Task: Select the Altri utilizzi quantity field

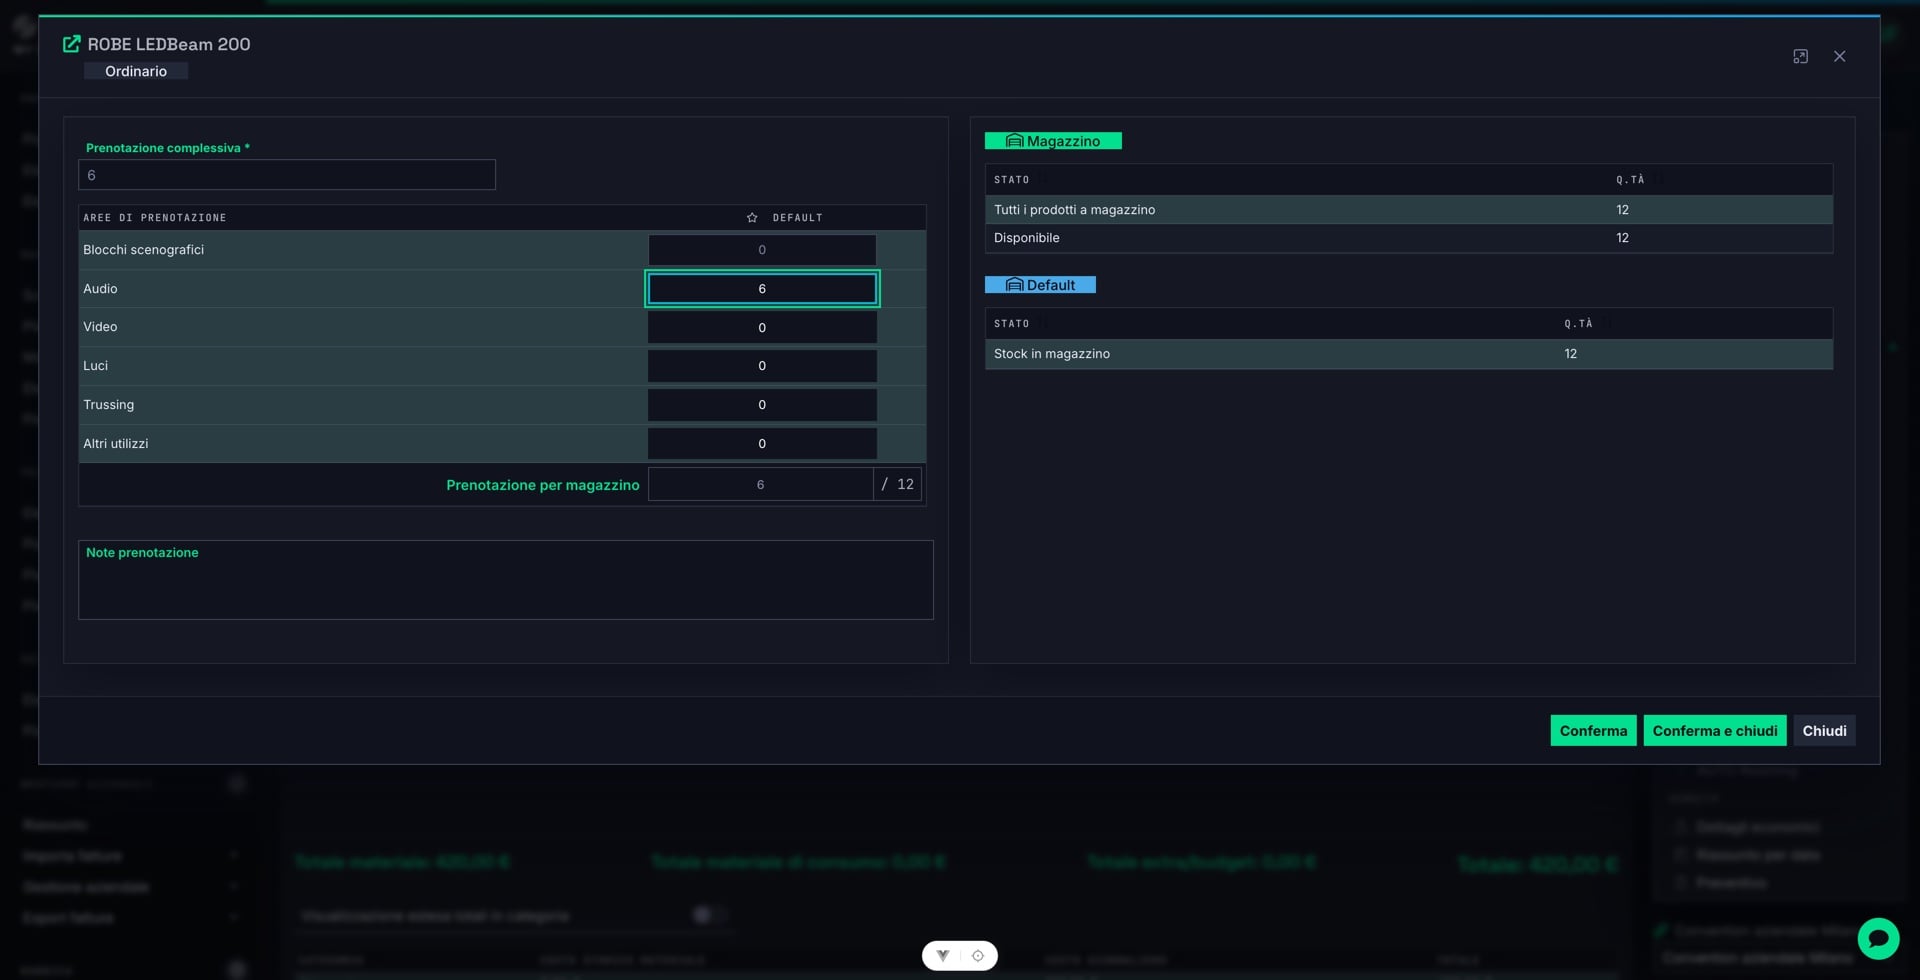Action: [762, 444]
